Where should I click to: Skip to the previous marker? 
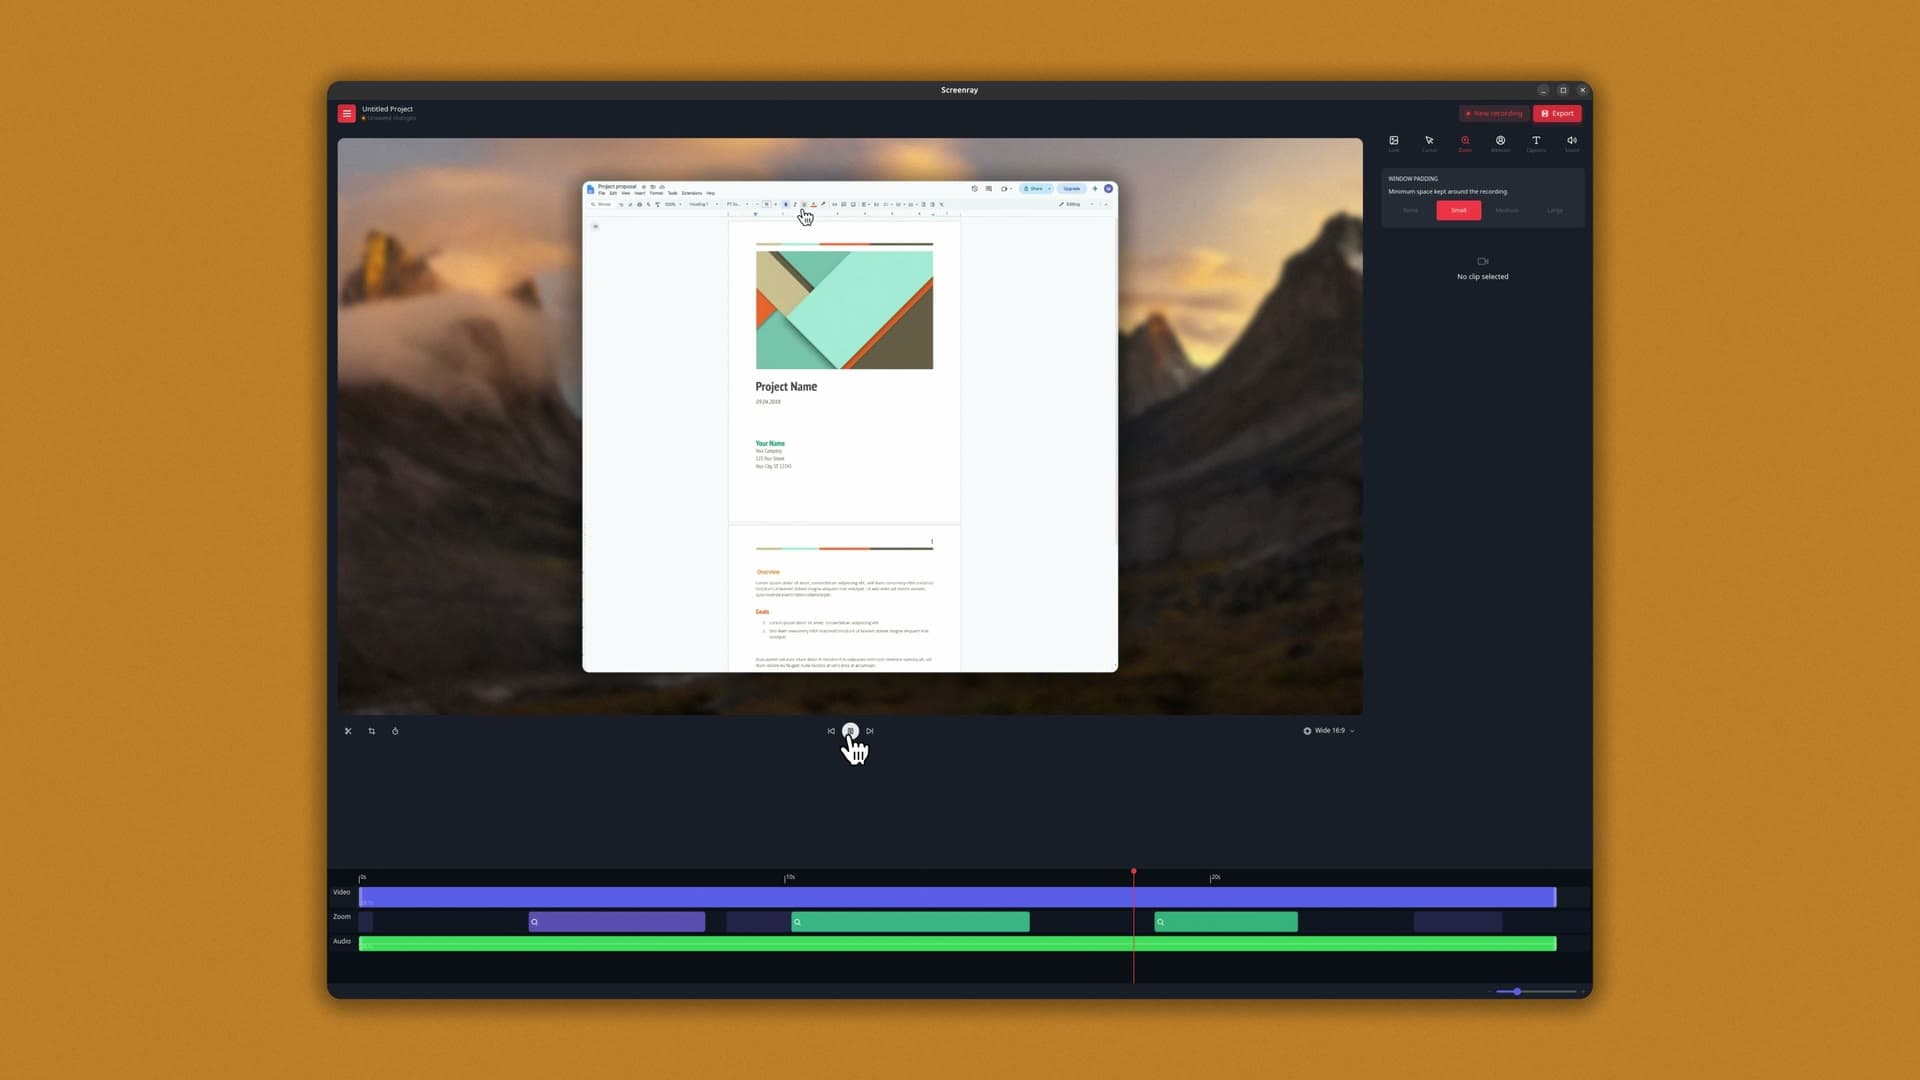[x=831, y=731]
